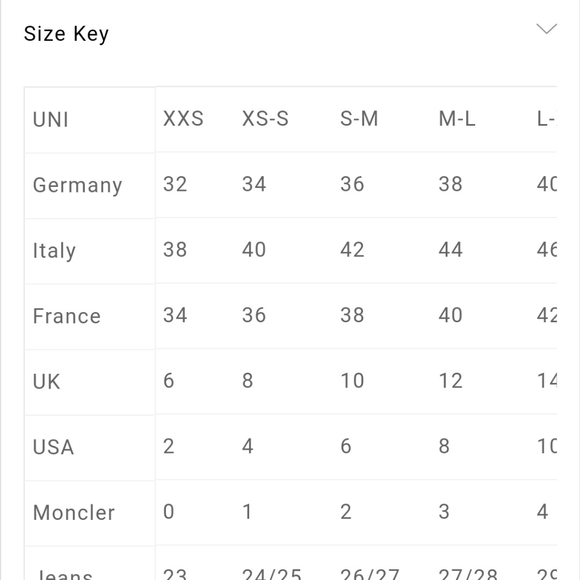Click the XS-S column header

pyautogui.click(x=265, y=119)
